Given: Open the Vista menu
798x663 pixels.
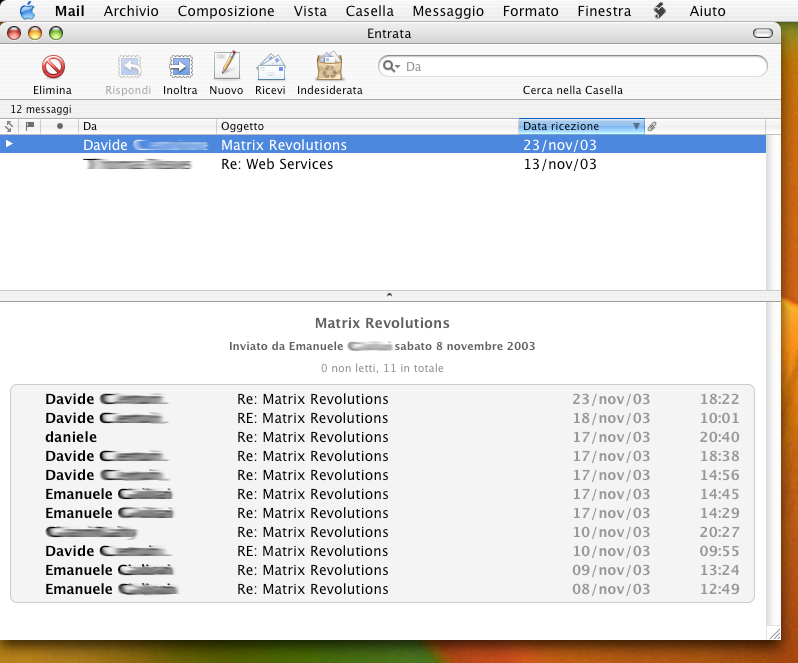Looking at the screenshot, I should 310,11.
